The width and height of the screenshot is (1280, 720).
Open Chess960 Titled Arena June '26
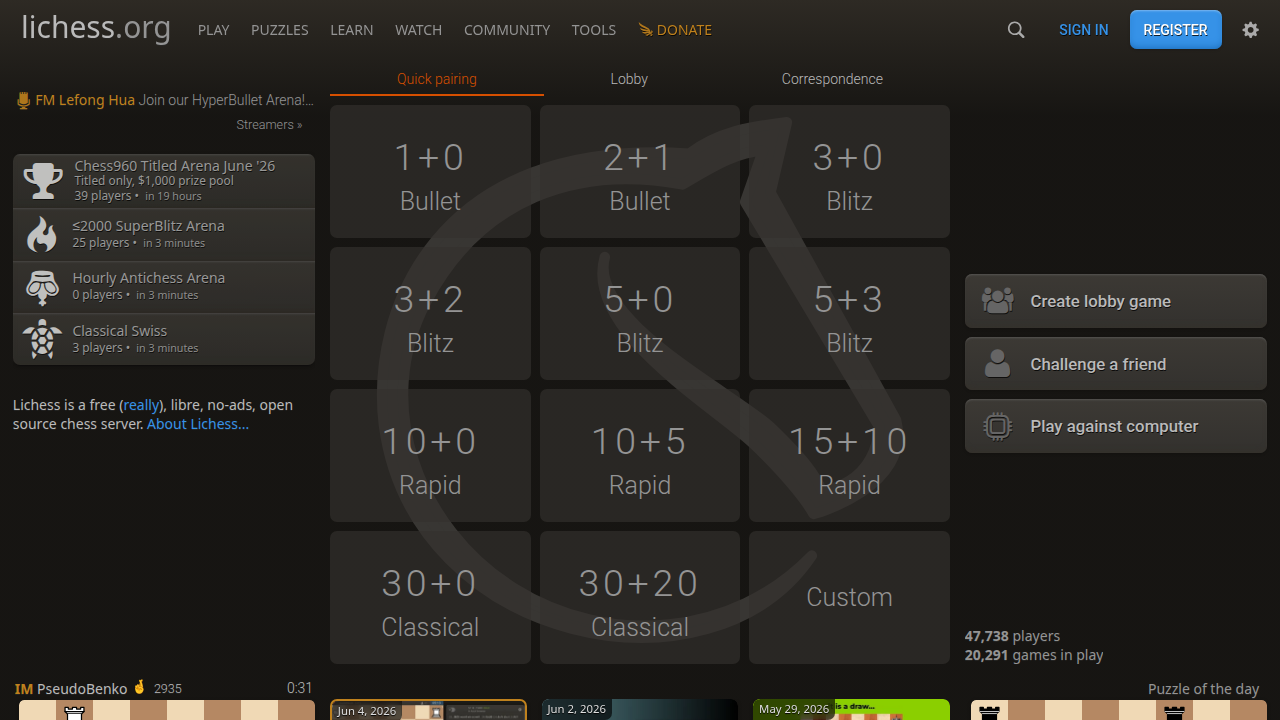pyautogui.click(x=164, y=181)
